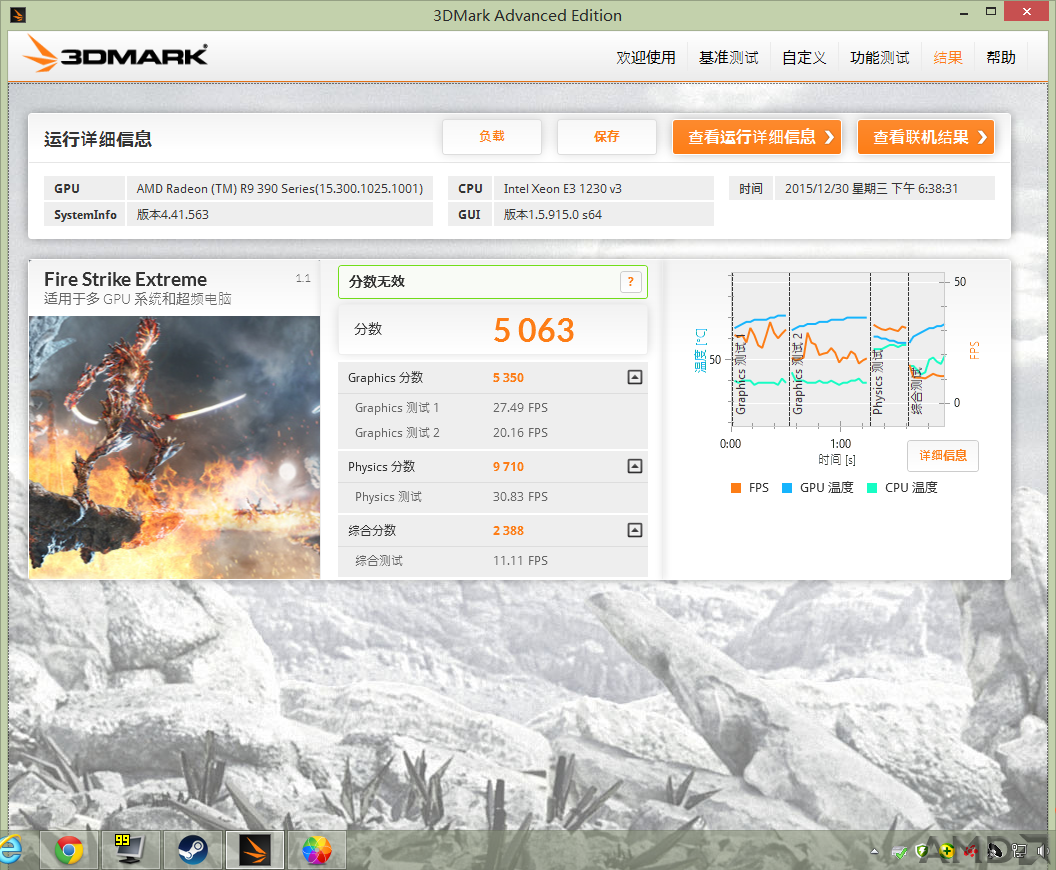Open the 帮助 tab
Image resolution: width=1056 pixels, height=870 pixels.
pos(1001,58)
